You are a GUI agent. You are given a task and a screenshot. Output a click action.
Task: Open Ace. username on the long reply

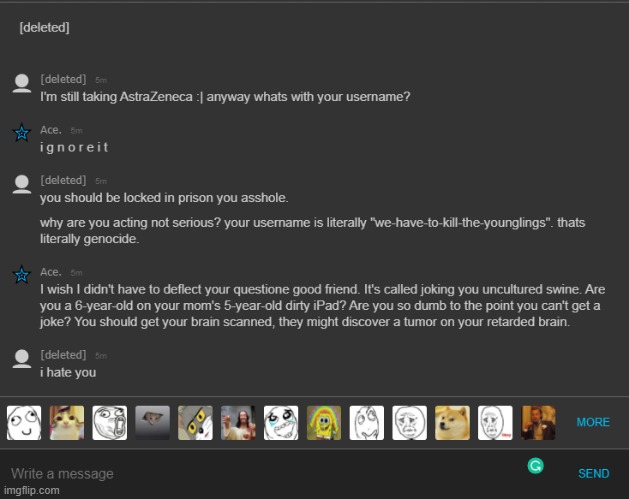[x=51, y=272]
